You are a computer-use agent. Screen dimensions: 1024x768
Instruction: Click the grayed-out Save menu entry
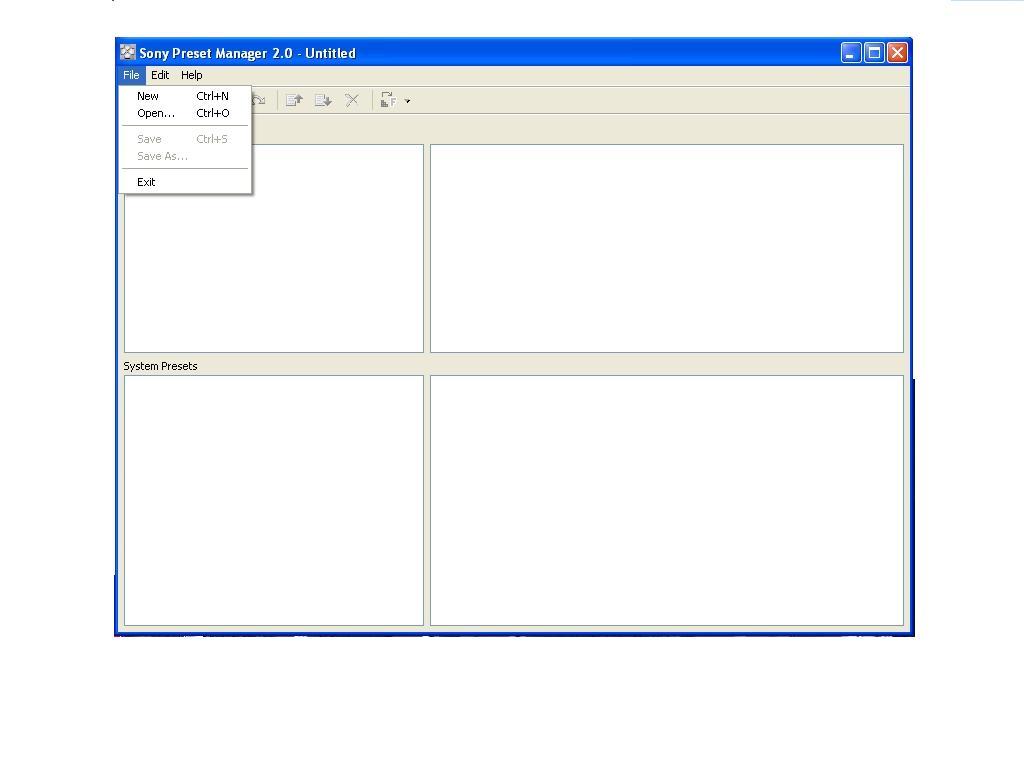(149, 138)
